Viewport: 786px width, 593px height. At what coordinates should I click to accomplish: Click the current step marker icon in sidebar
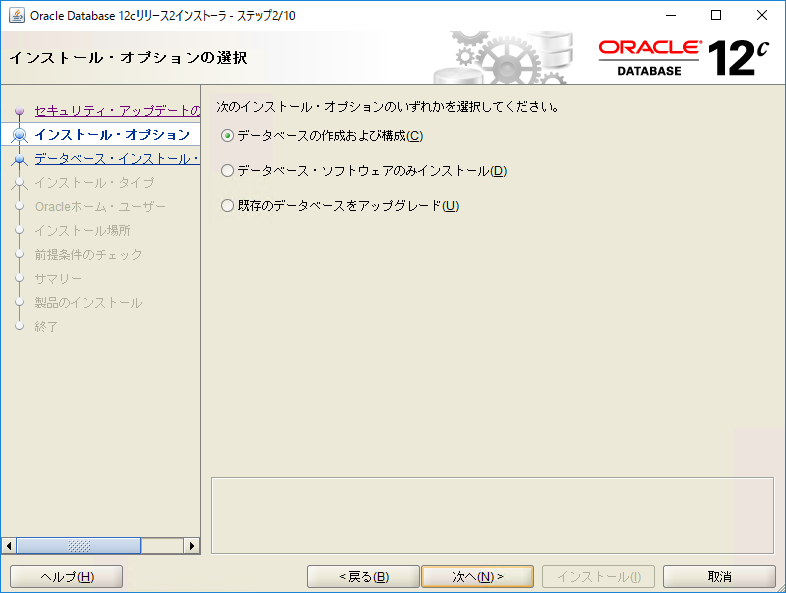pos(20,135)
